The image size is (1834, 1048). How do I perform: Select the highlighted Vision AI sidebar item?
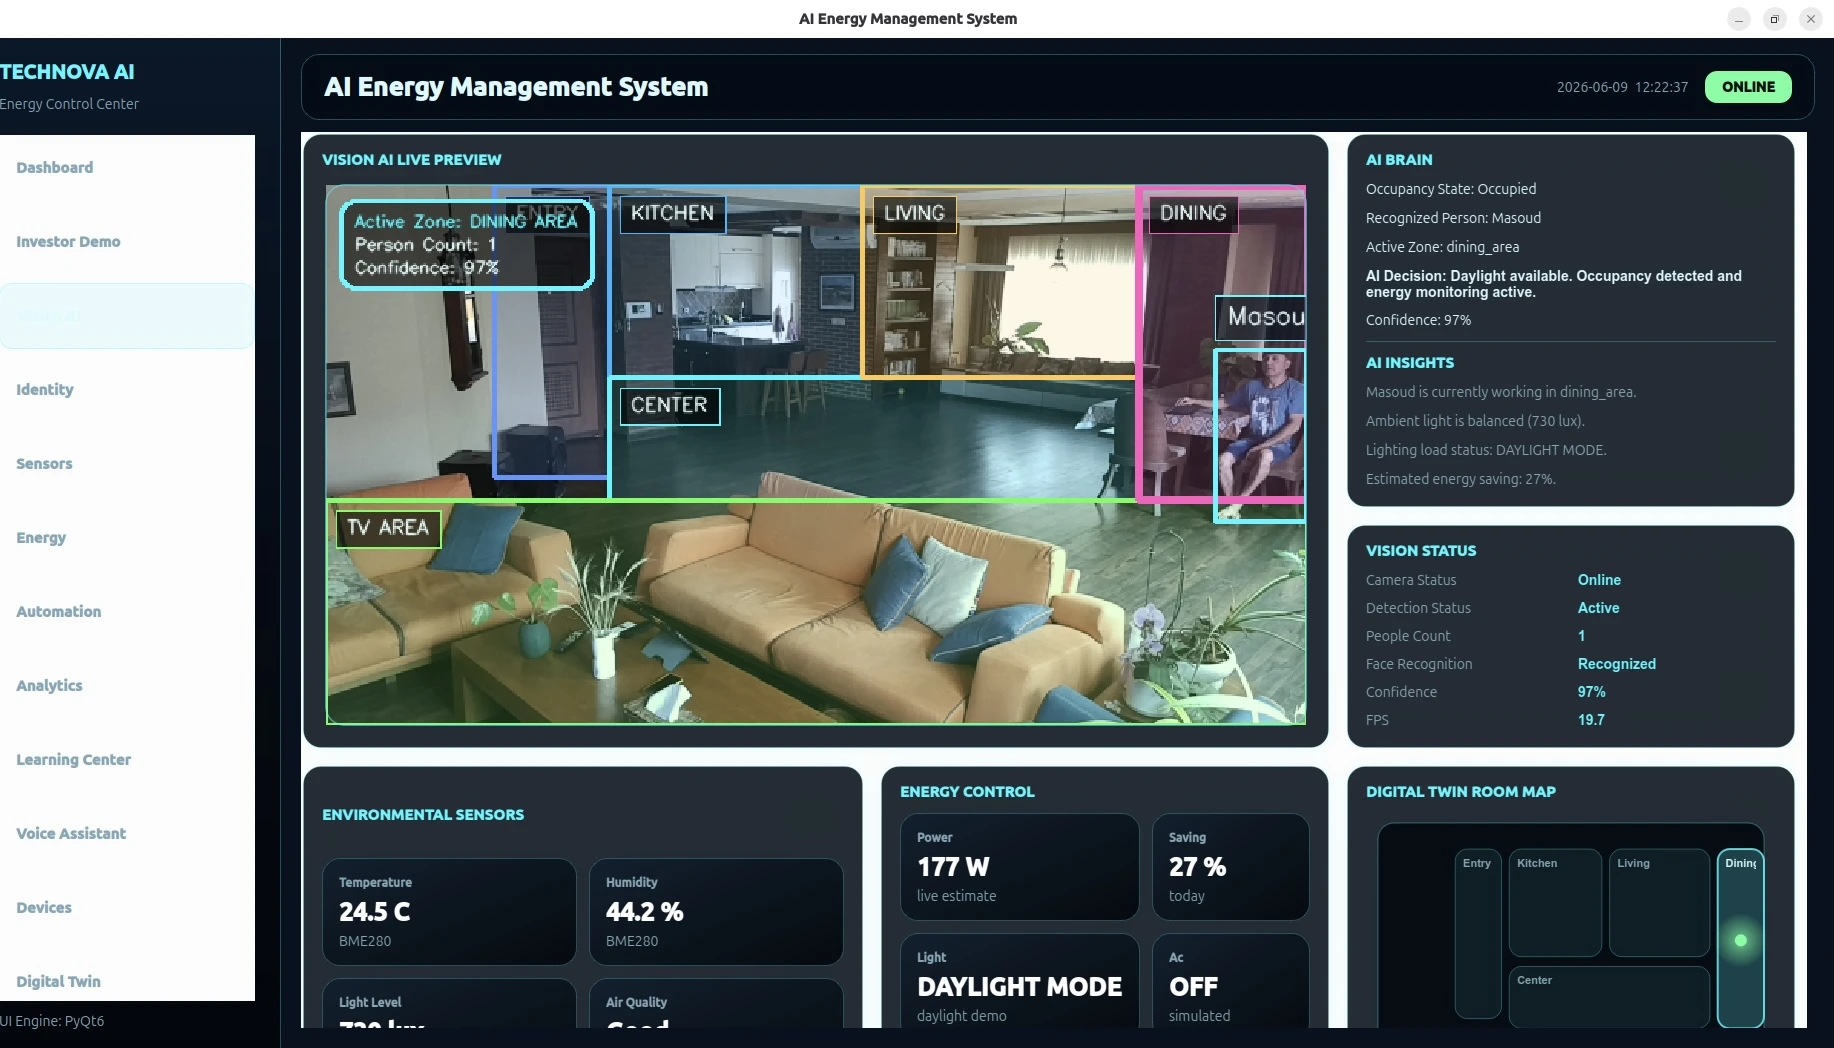point(127,316)
